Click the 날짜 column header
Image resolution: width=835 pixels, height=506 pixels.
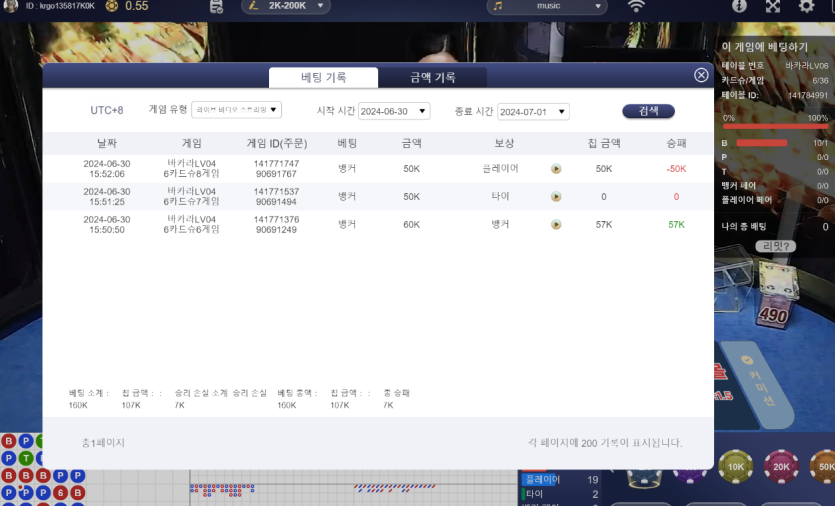pyautogui.click(x=107, y=143)
